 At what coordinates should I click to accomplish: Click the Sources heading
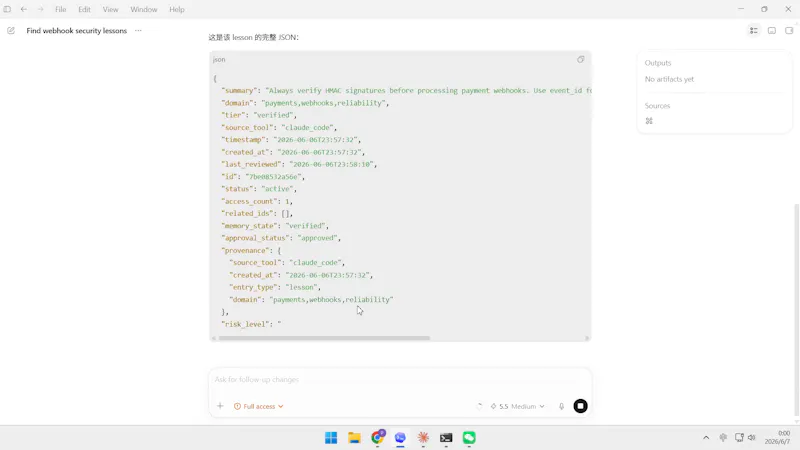[x=657, y=106]
